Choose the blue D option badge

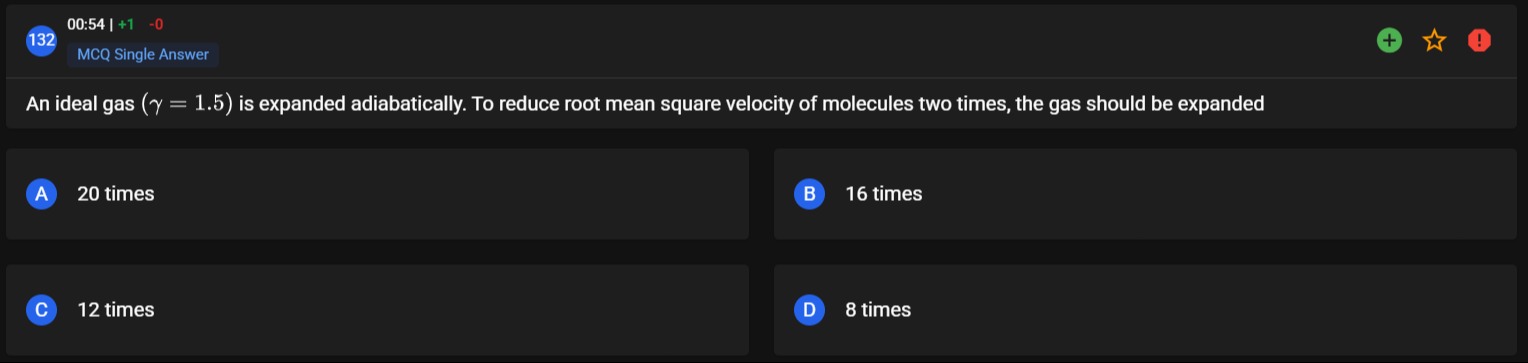pos(809,310)
